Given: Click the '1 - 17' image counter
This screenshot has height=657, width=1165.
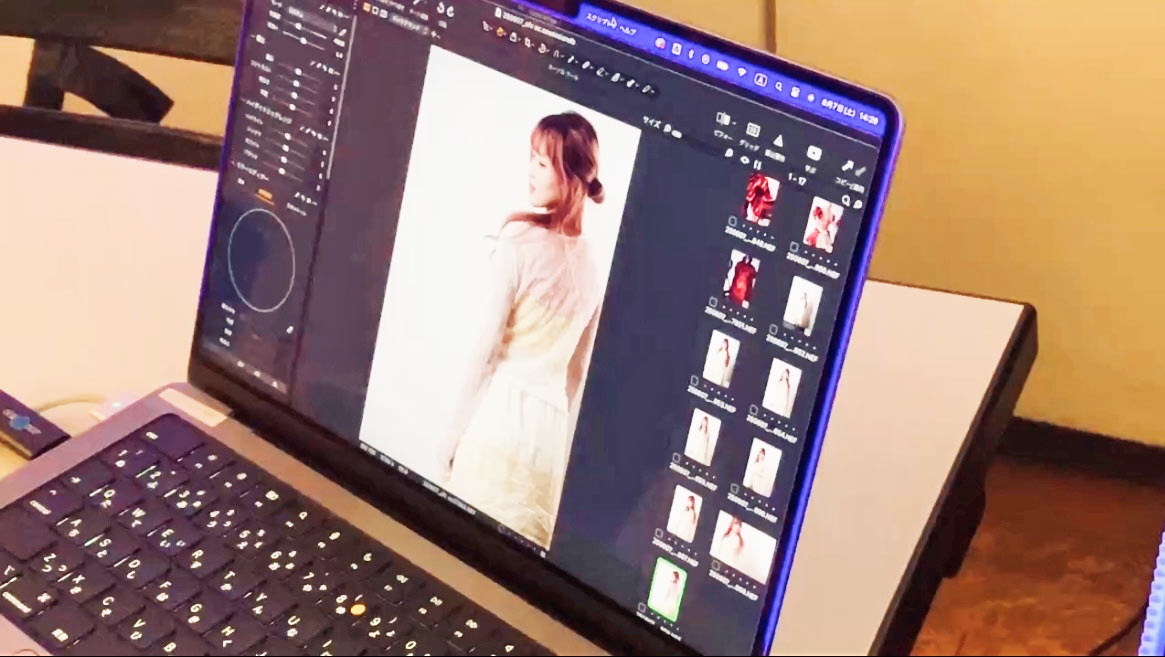Looking at the screenshot, I should tap(796, 180).
